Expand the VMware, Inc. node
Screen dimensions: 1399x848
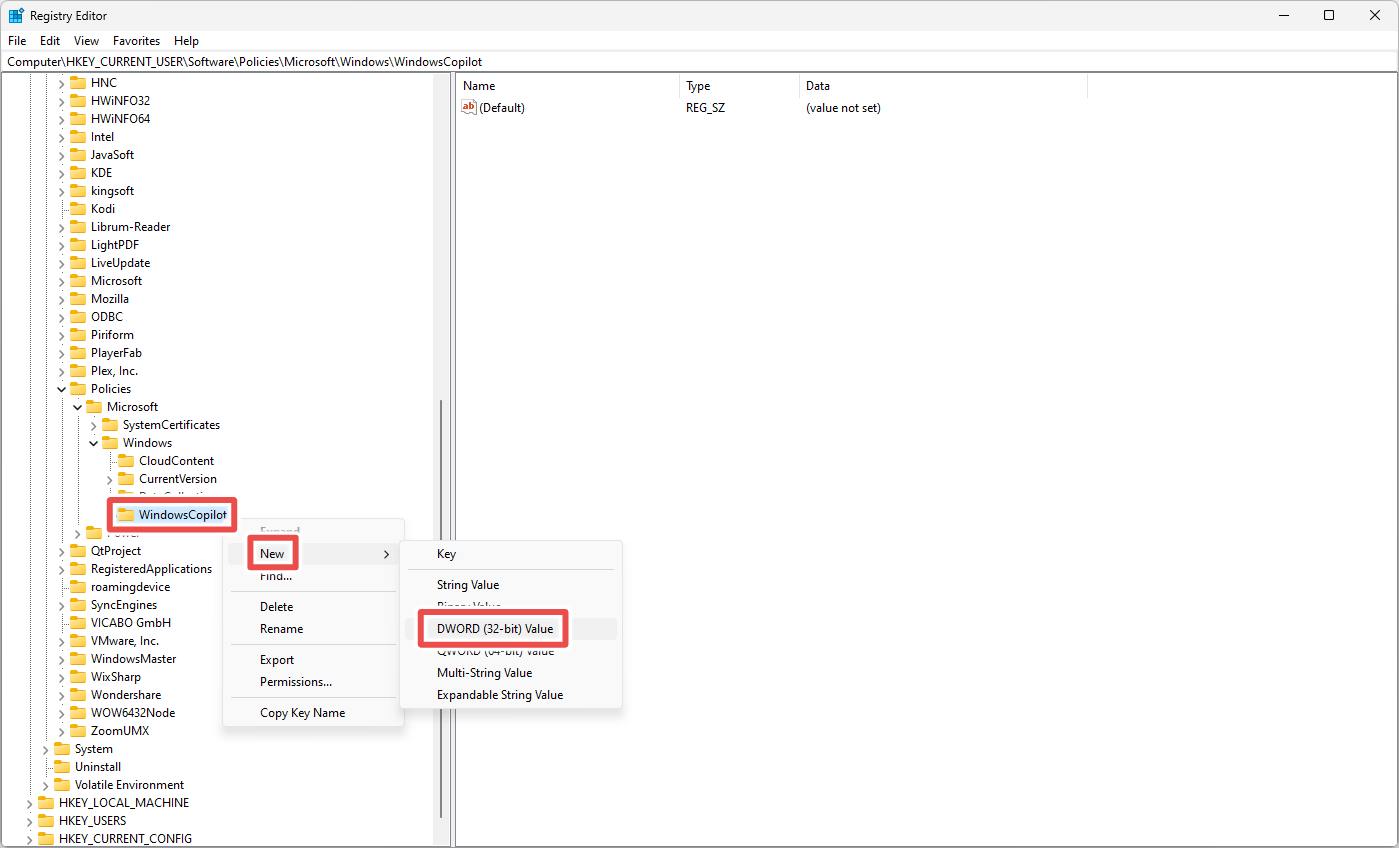pyautogui.click(x=61, y=641)
